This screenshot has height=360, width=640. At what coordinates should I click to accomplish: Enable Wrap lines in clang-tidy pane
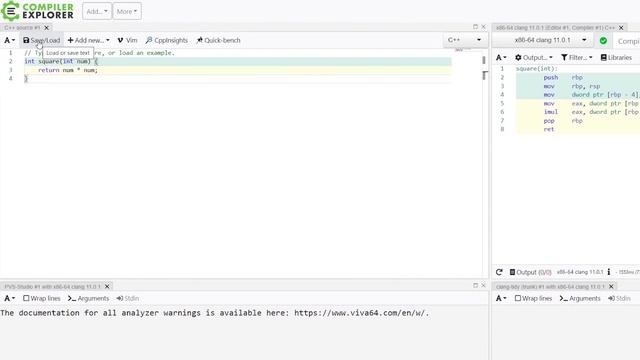point(533,298)
